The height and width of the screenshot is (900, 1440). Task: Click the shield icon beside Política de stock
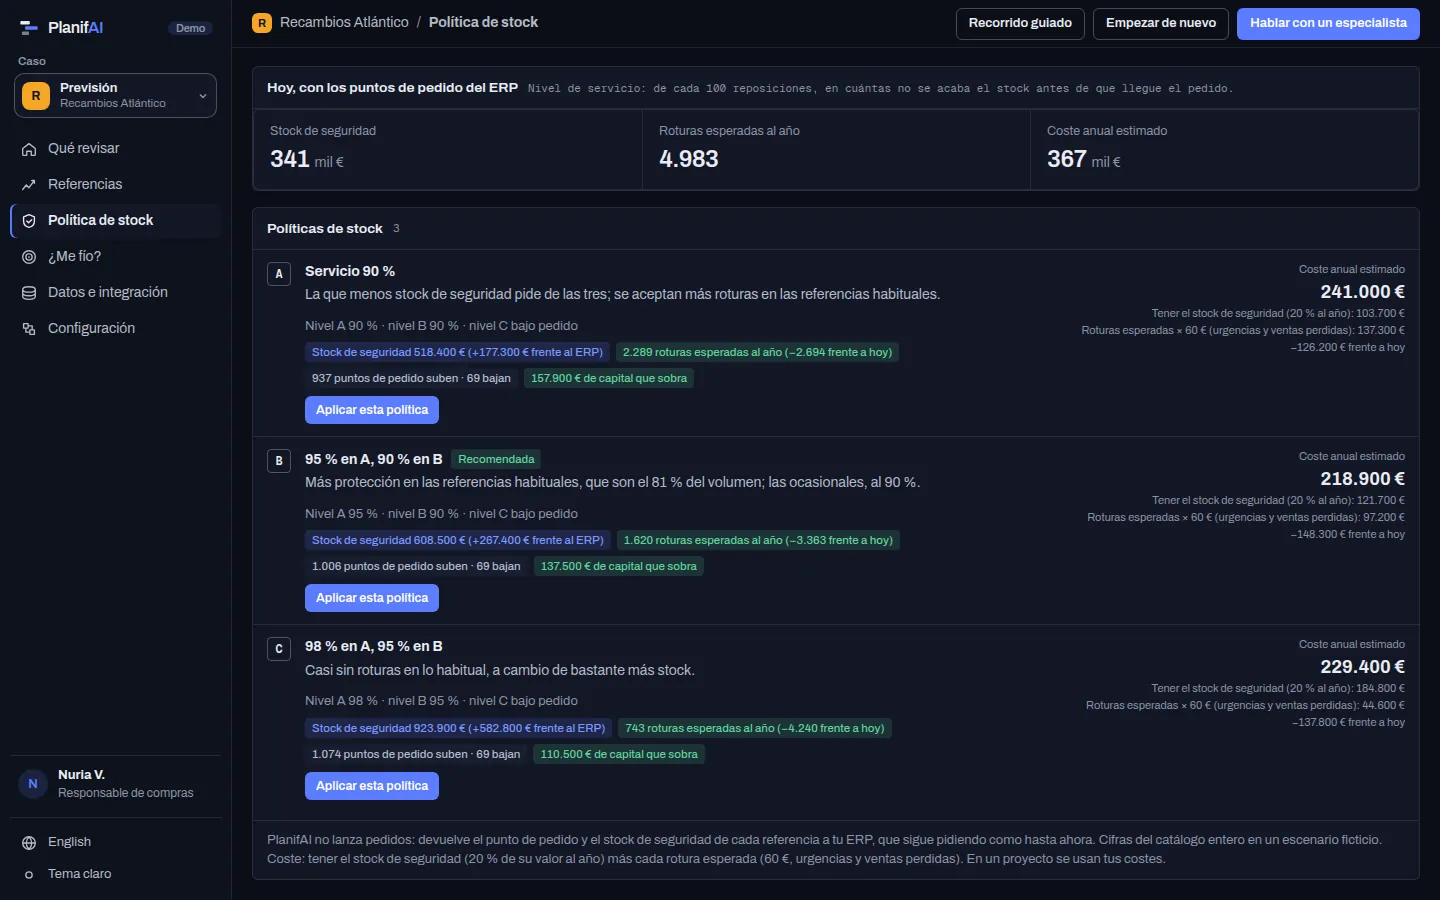[29, 221]
